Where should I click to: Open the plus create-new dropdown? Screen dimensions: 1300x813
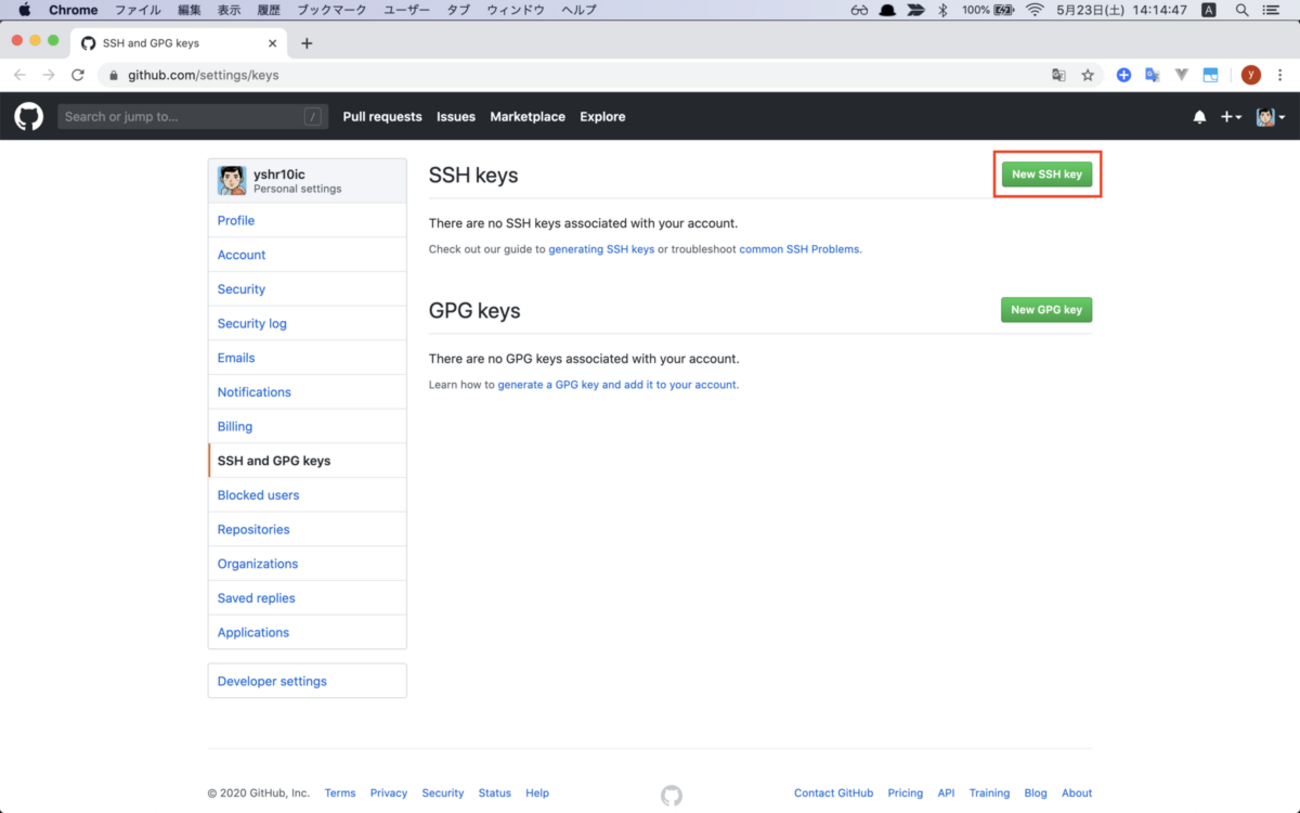[1231, 117]
